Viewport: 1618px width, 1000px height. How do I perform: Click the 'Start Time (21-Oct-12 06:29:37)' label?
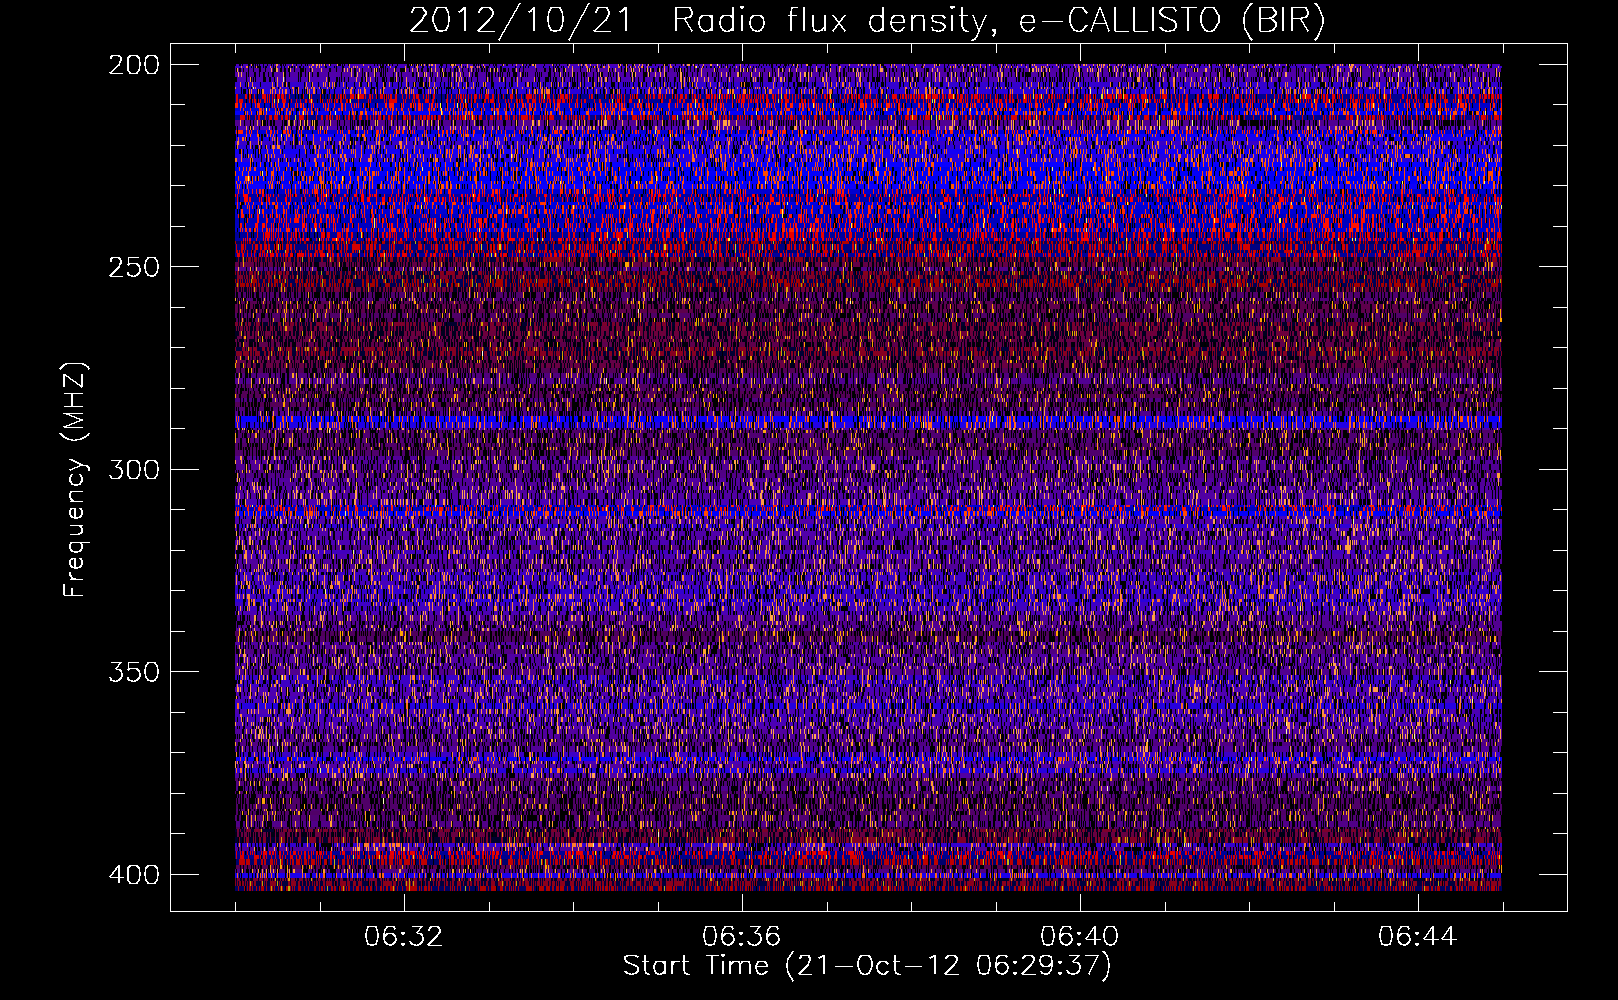867,966
